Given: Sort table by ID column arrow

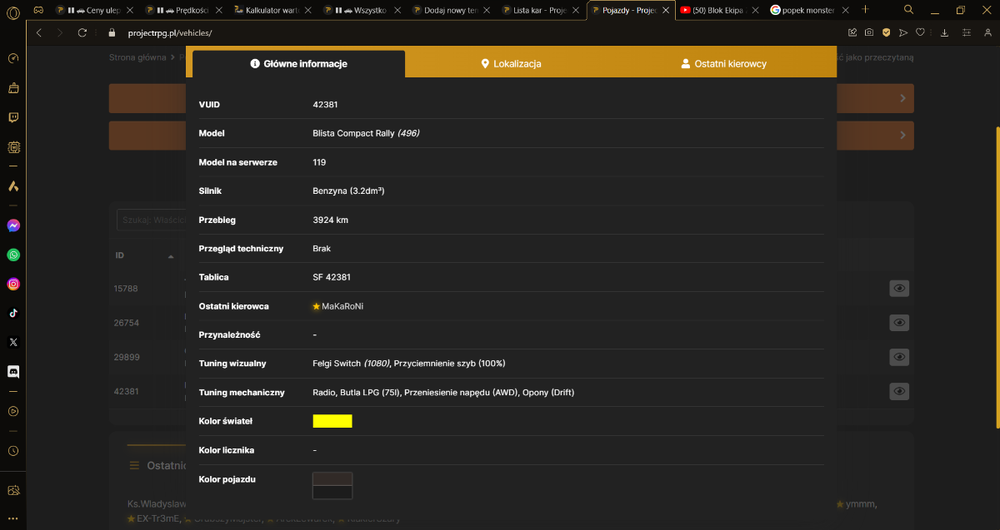Looking at the screenshot, I should tap(171, 256).
